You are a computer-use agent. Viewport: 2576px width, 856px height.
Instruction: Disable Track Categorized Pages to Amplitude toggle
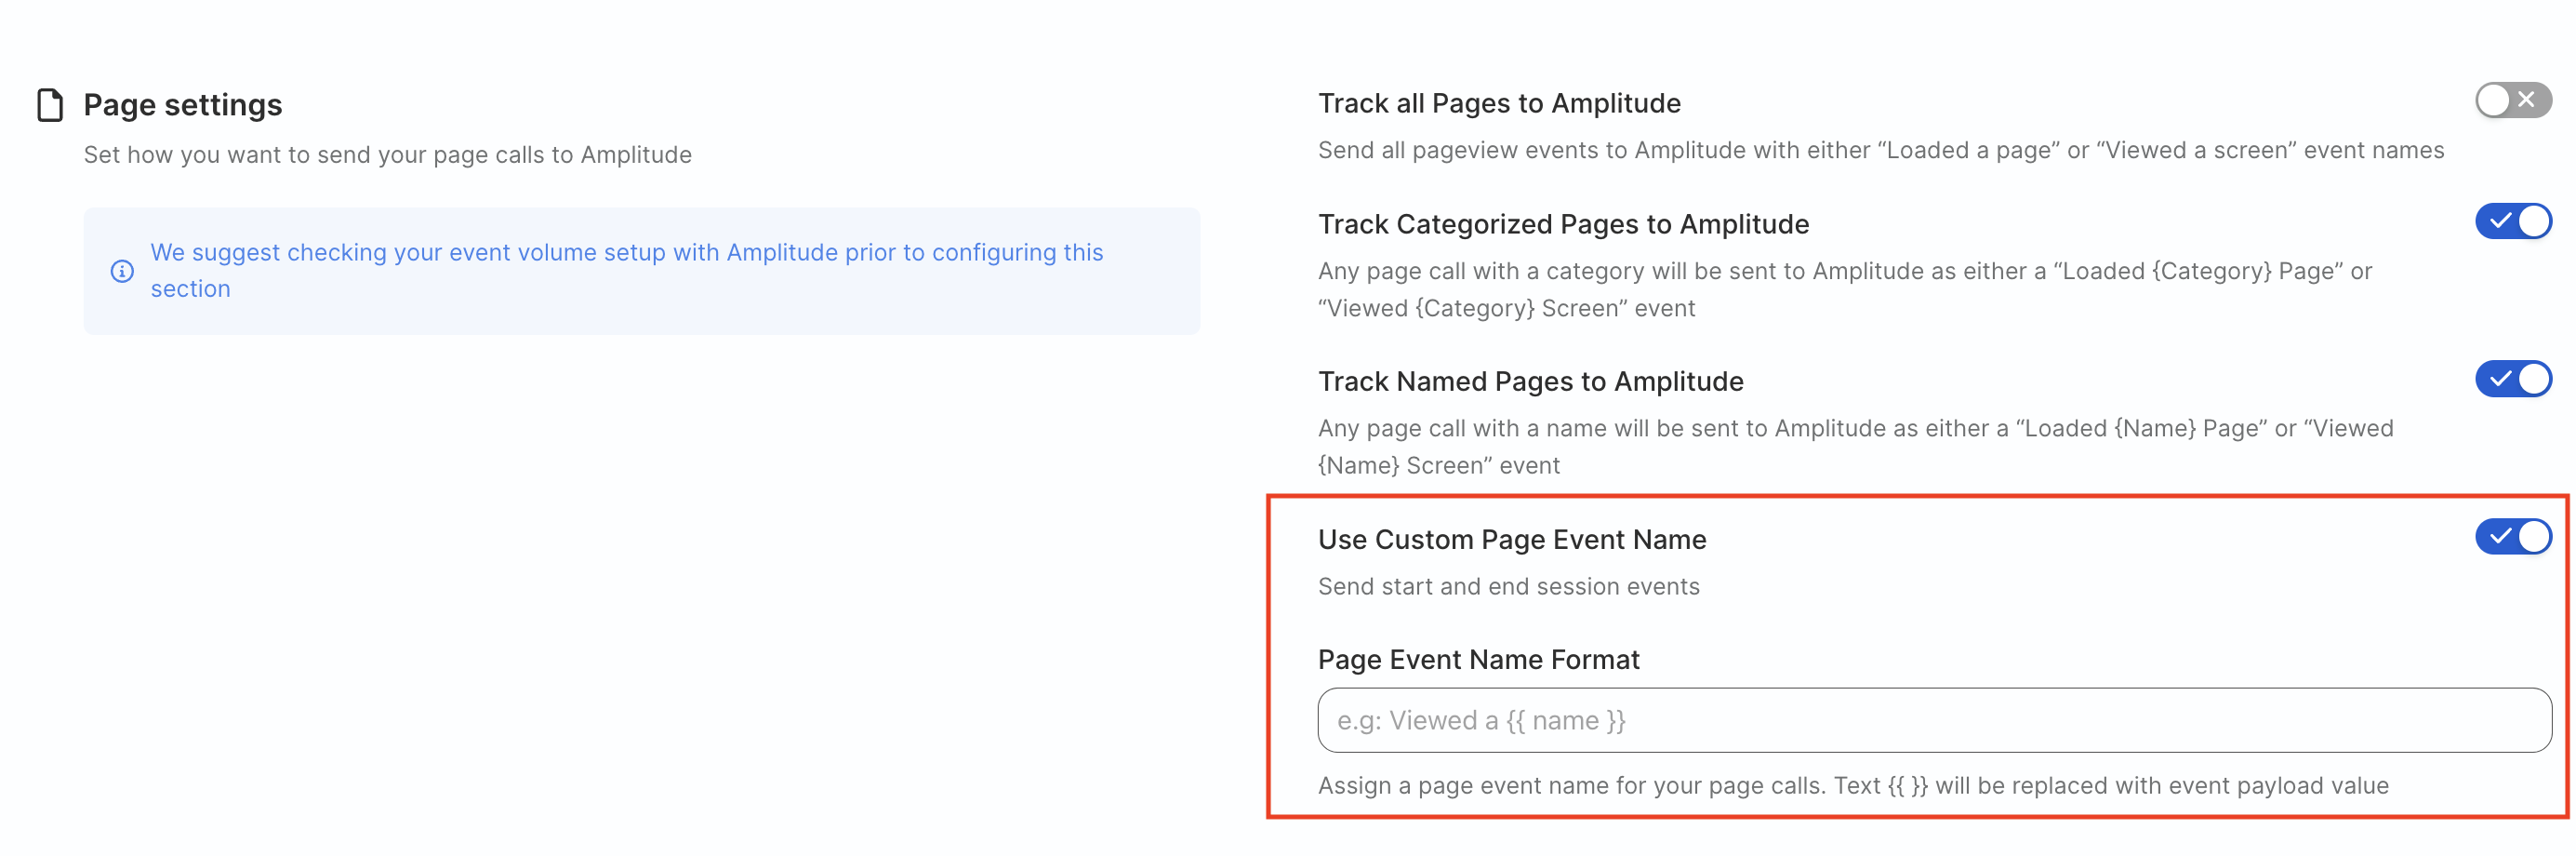[x=2513, y=221]
